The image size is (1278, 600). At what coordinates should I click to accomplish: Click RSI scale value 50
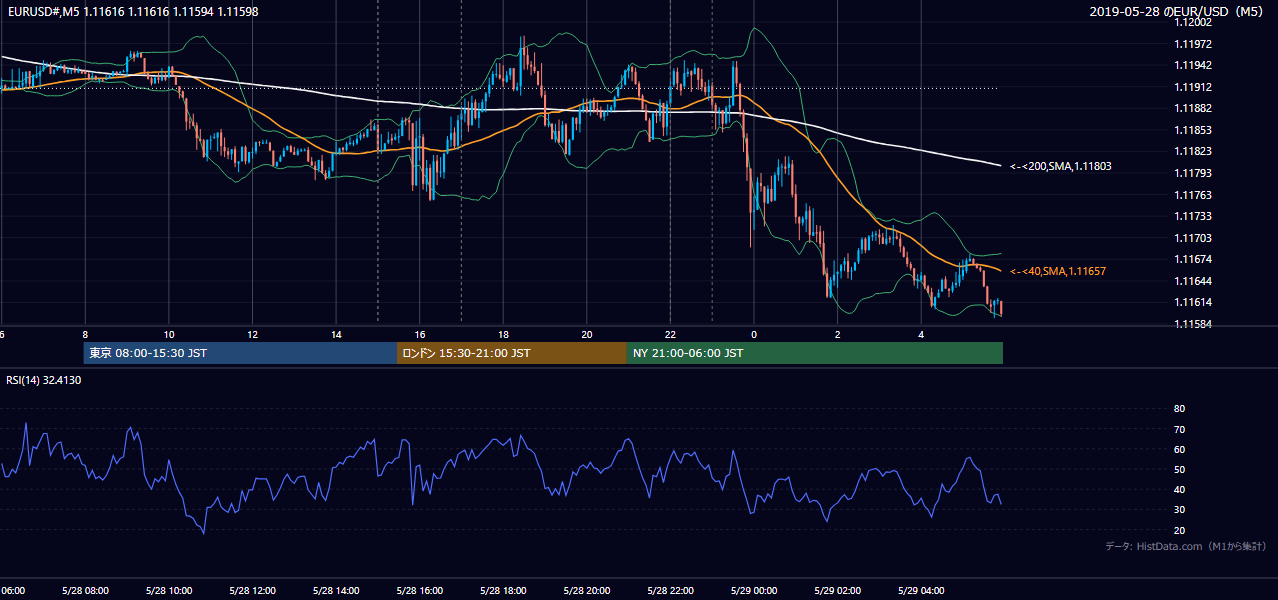pos(1179,469)
